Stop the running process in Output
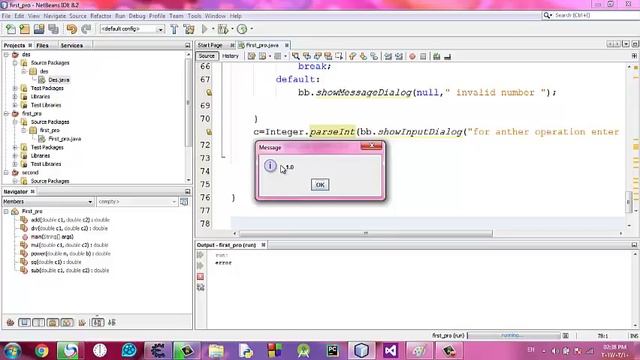 (200, 277)
